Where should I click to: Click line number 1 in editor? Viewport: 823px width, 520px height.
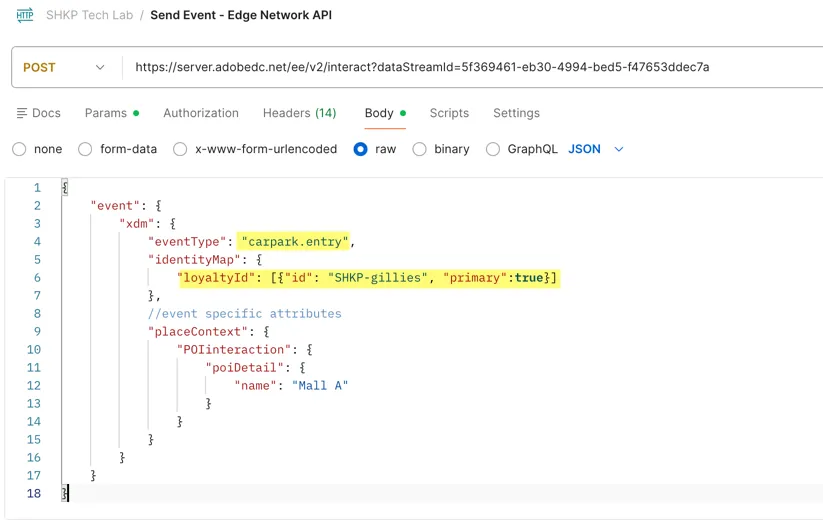click(37, 188)
